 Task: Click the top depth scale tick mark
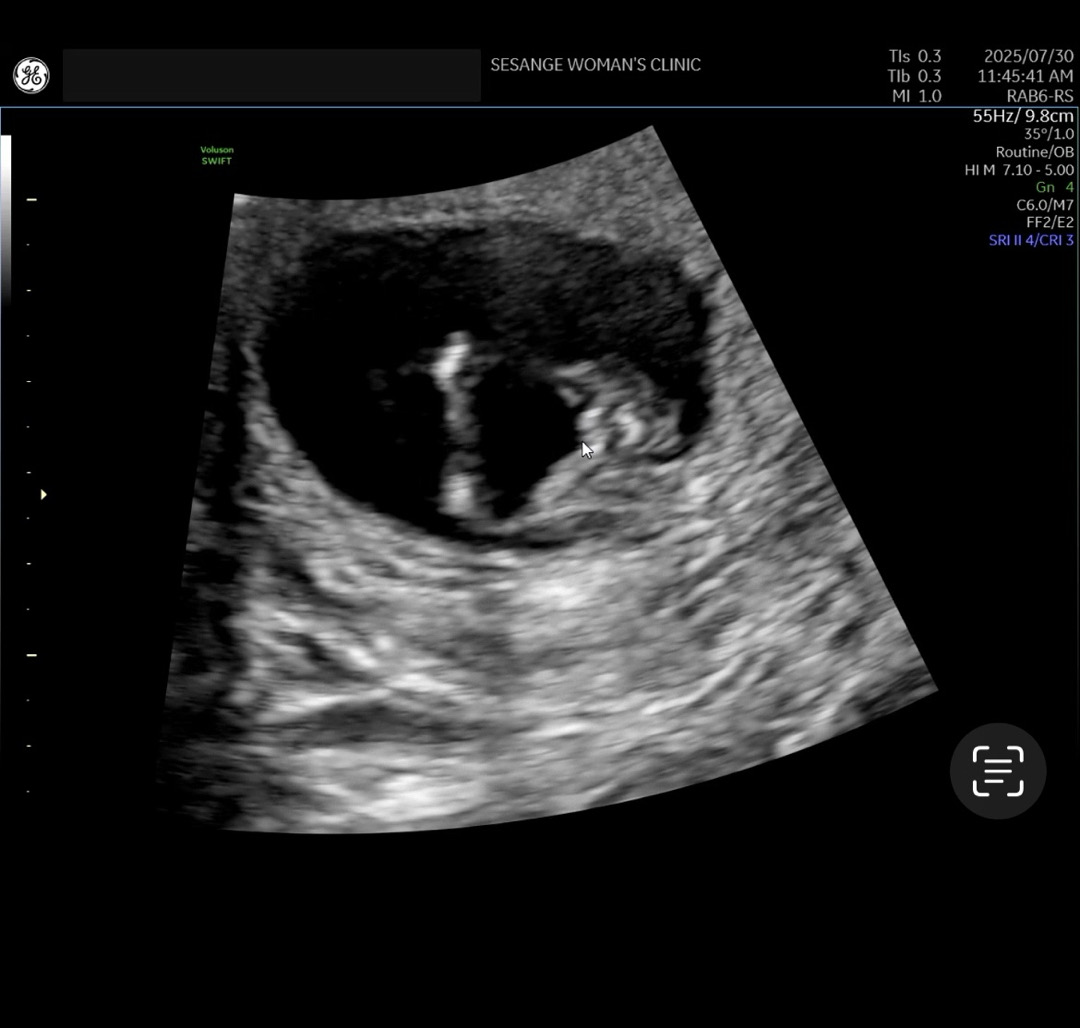(32, 200)
